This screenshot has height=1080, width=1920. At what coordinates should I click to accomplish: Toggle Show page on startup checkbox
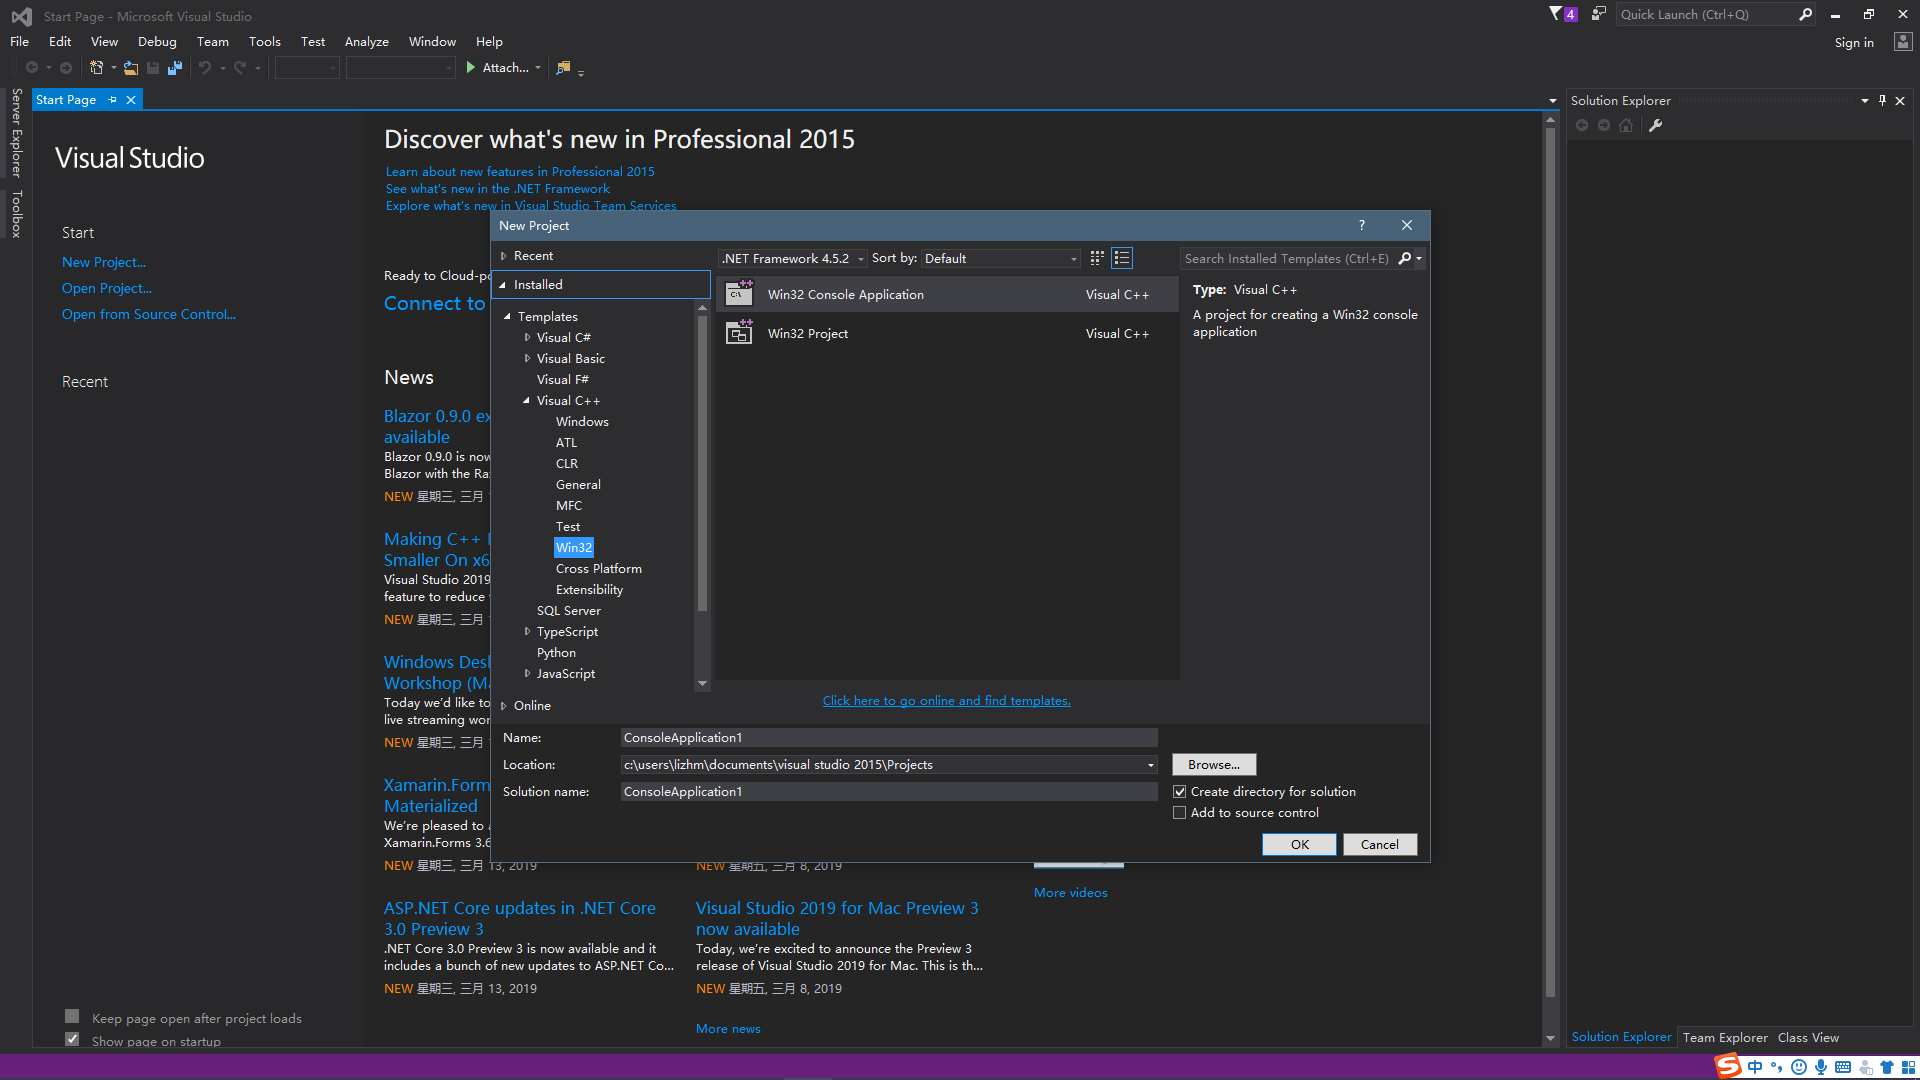(x=72, y=1039)
